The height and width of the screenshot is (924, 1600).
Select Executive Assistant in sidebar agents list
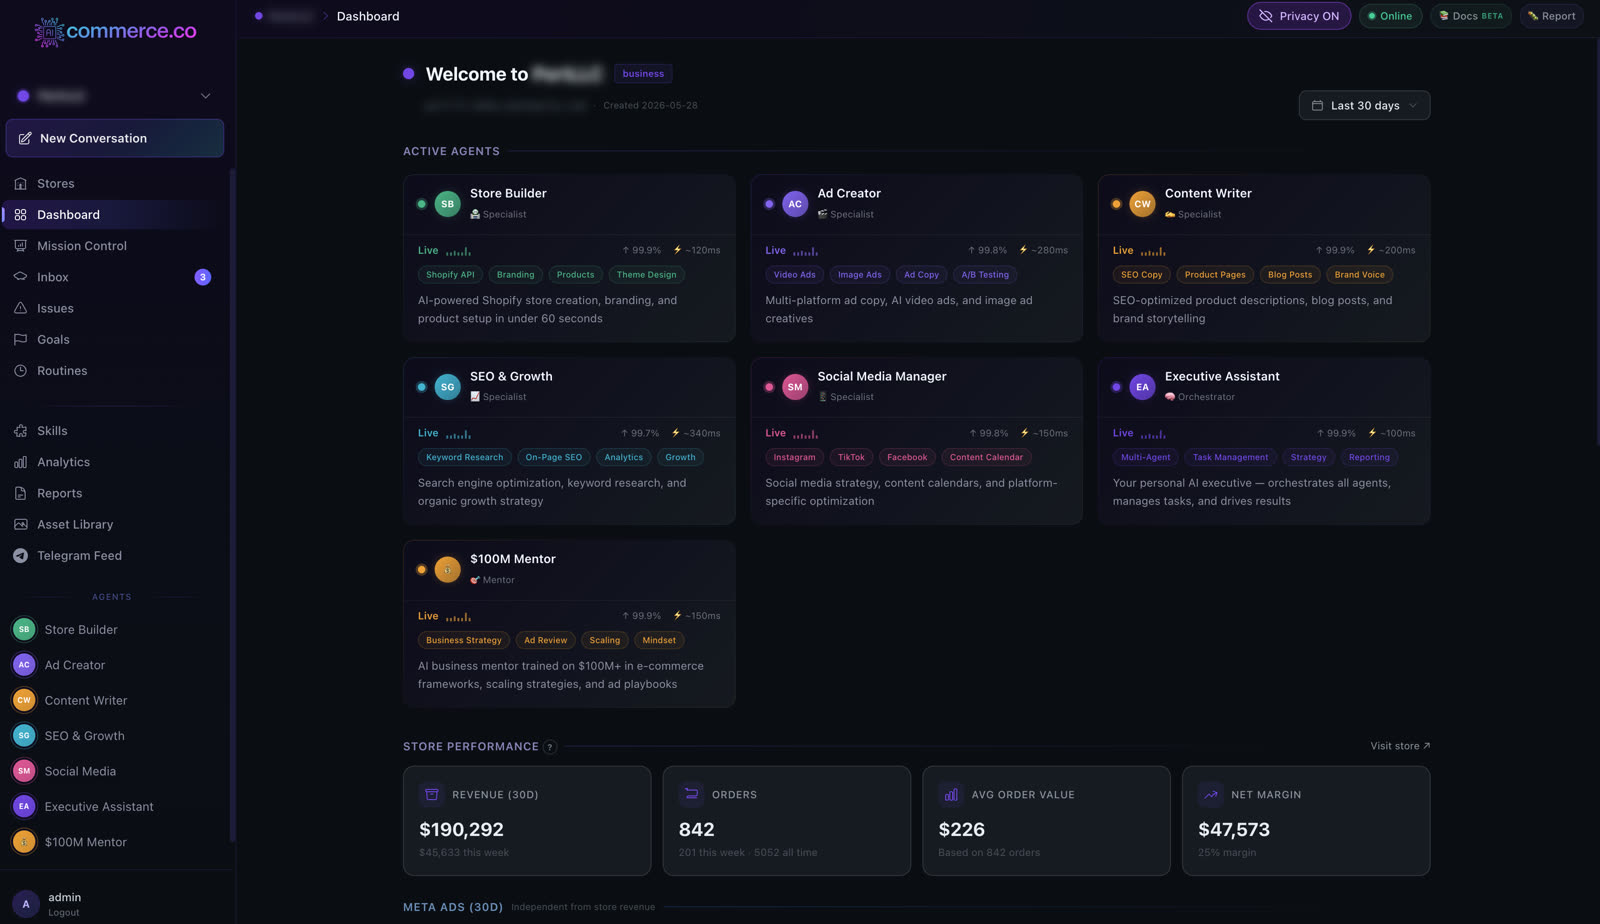115,807
